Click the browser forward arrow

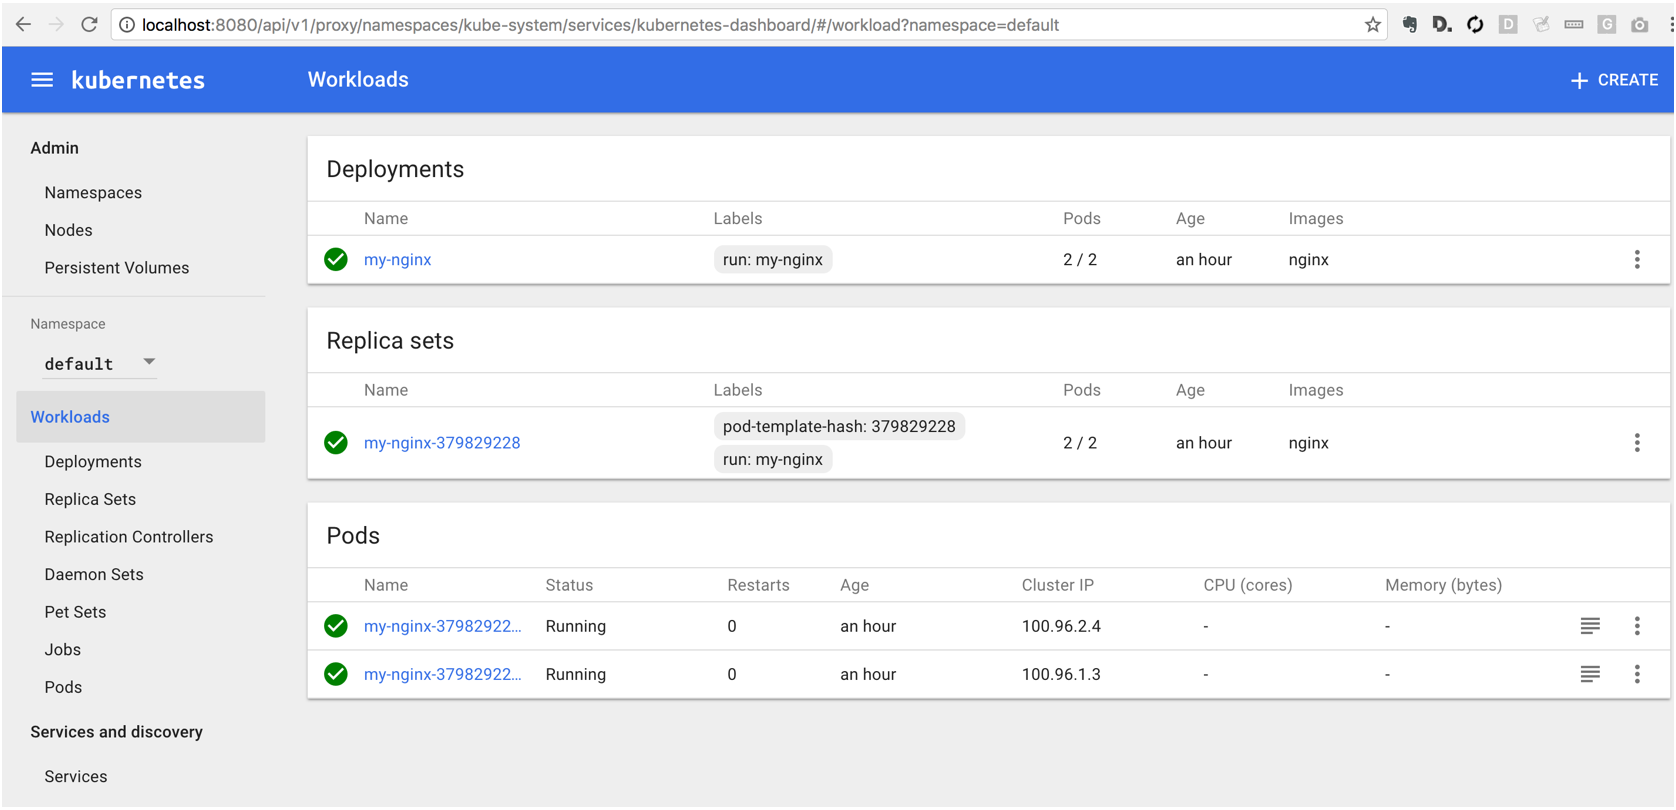(x=56, y=25)
